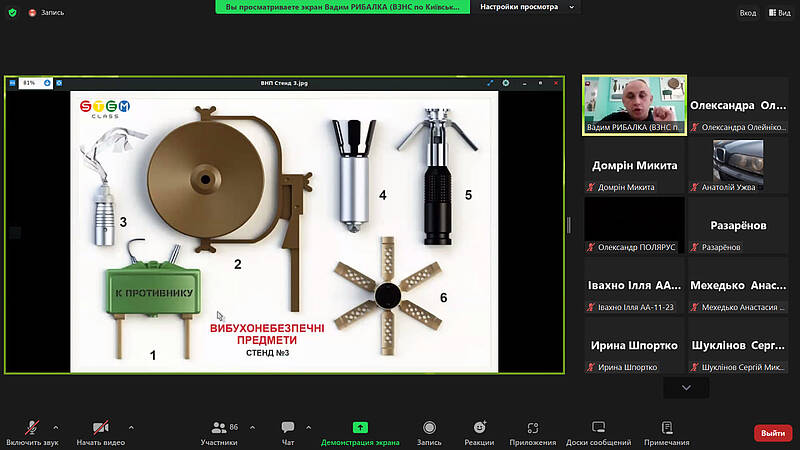Expand audio options arrow beside microphone
The height and width of the screenshot is (450, 800).
tap(55, 427)
